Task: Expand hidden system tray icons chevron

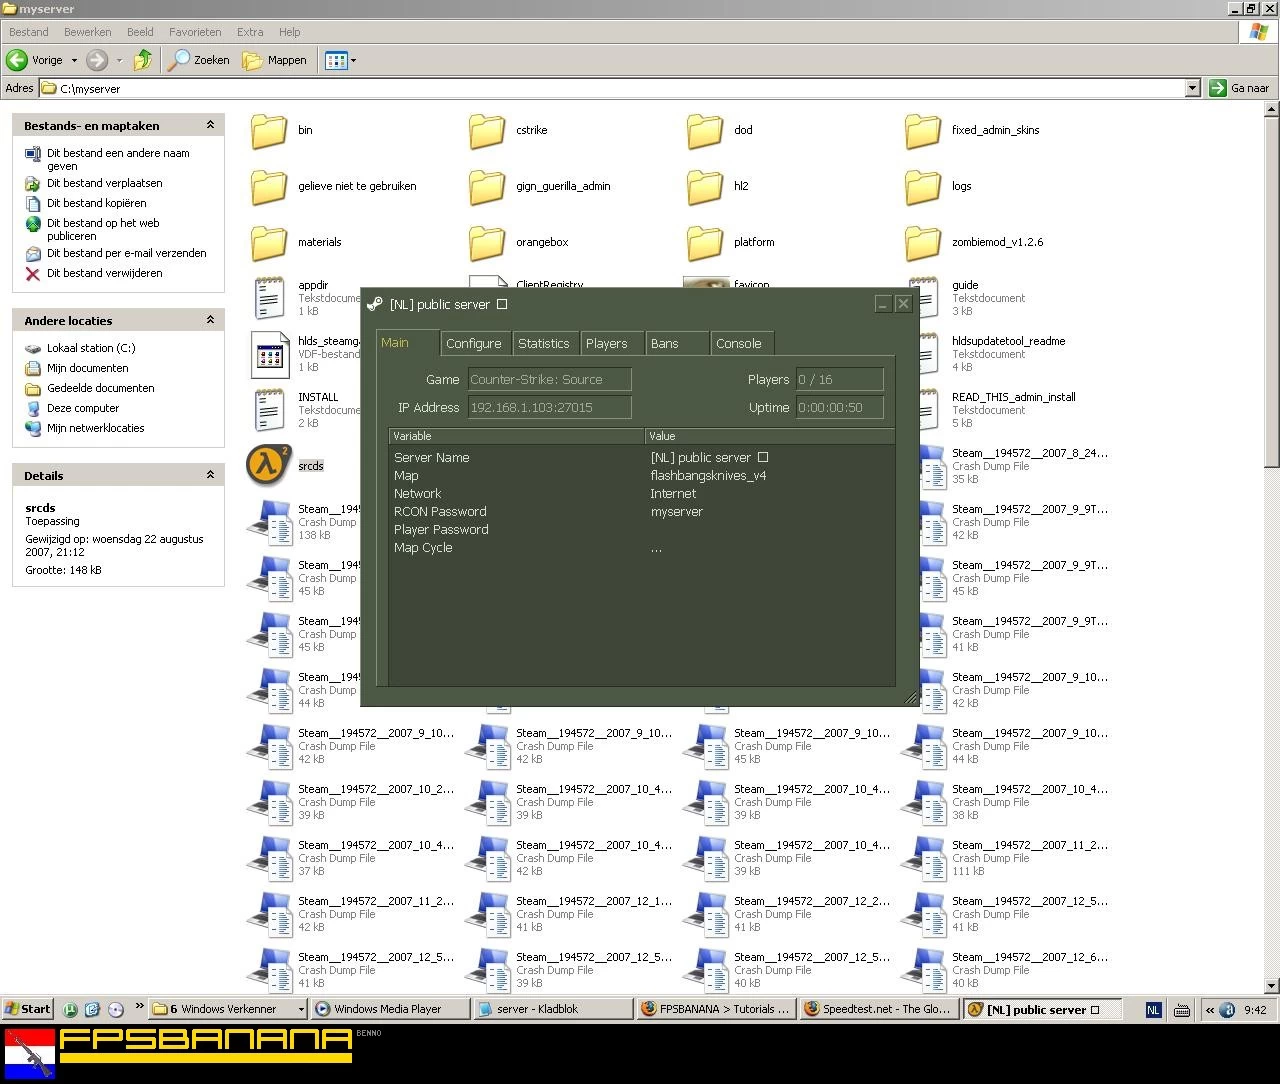Action: [x=1209, y=1009]
